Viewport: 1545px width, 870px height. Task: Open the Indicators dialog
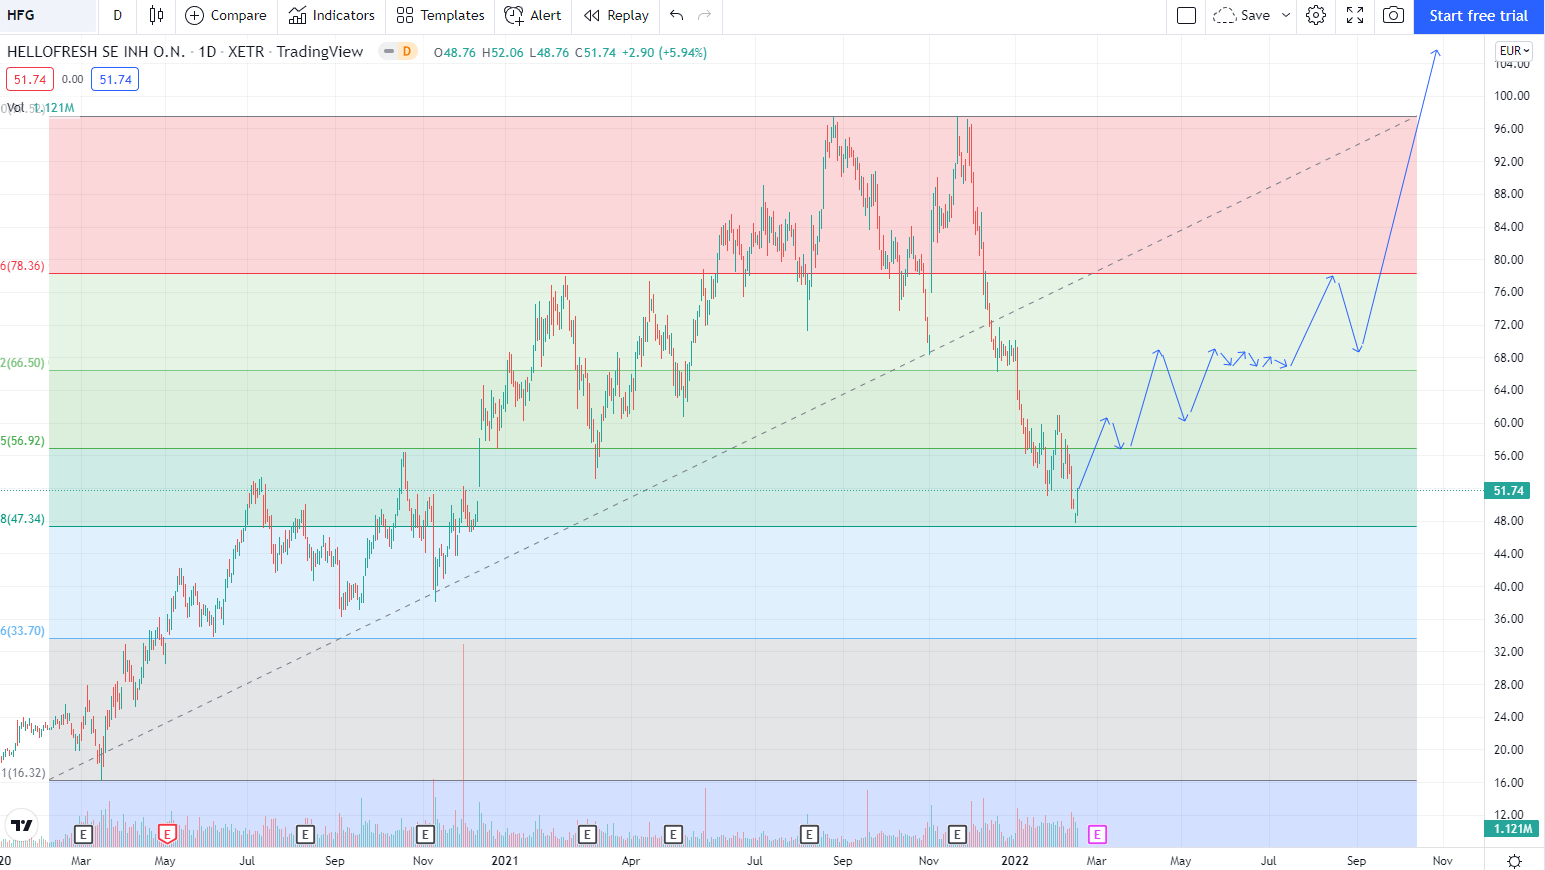click(332, 16)
